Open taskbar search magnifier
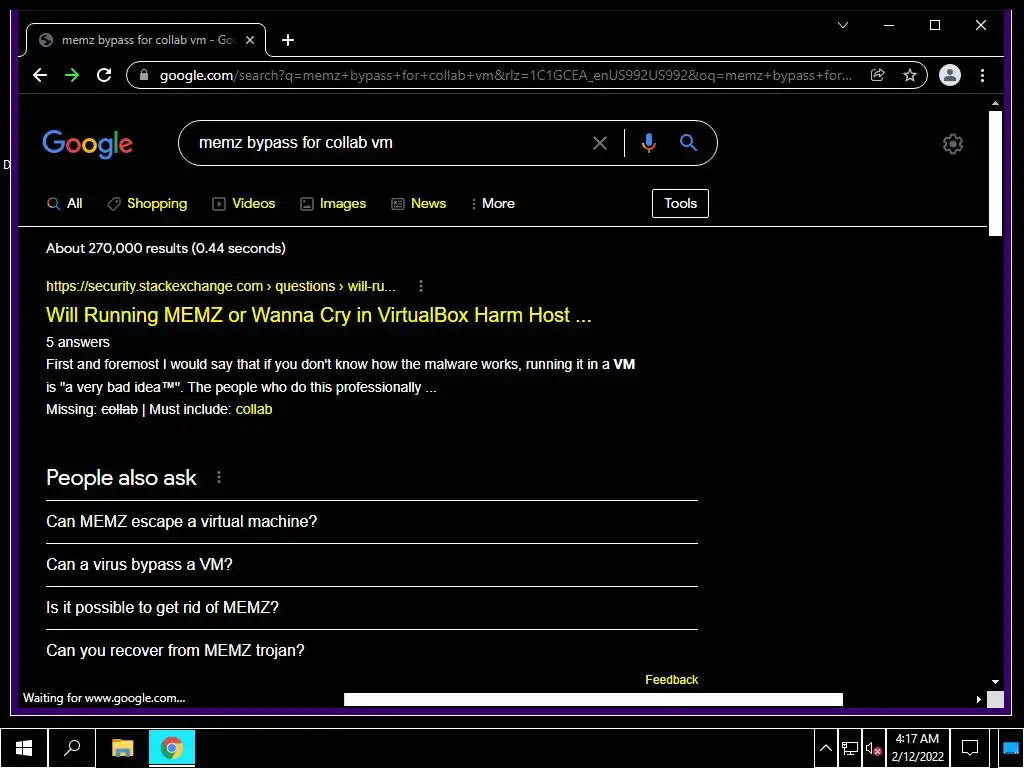 click(x=72, y=748)
